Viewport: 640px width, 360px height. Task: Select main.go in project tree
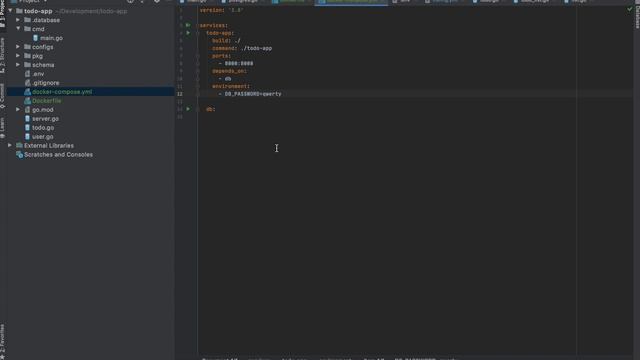pos(51,38)
